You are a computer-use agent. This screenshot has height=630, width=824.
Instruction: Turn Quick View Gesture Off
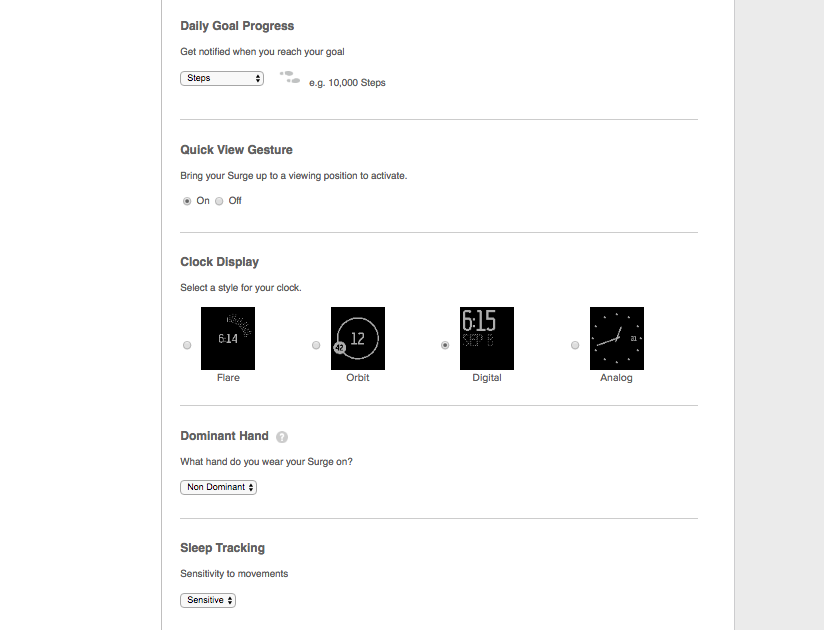219,201
